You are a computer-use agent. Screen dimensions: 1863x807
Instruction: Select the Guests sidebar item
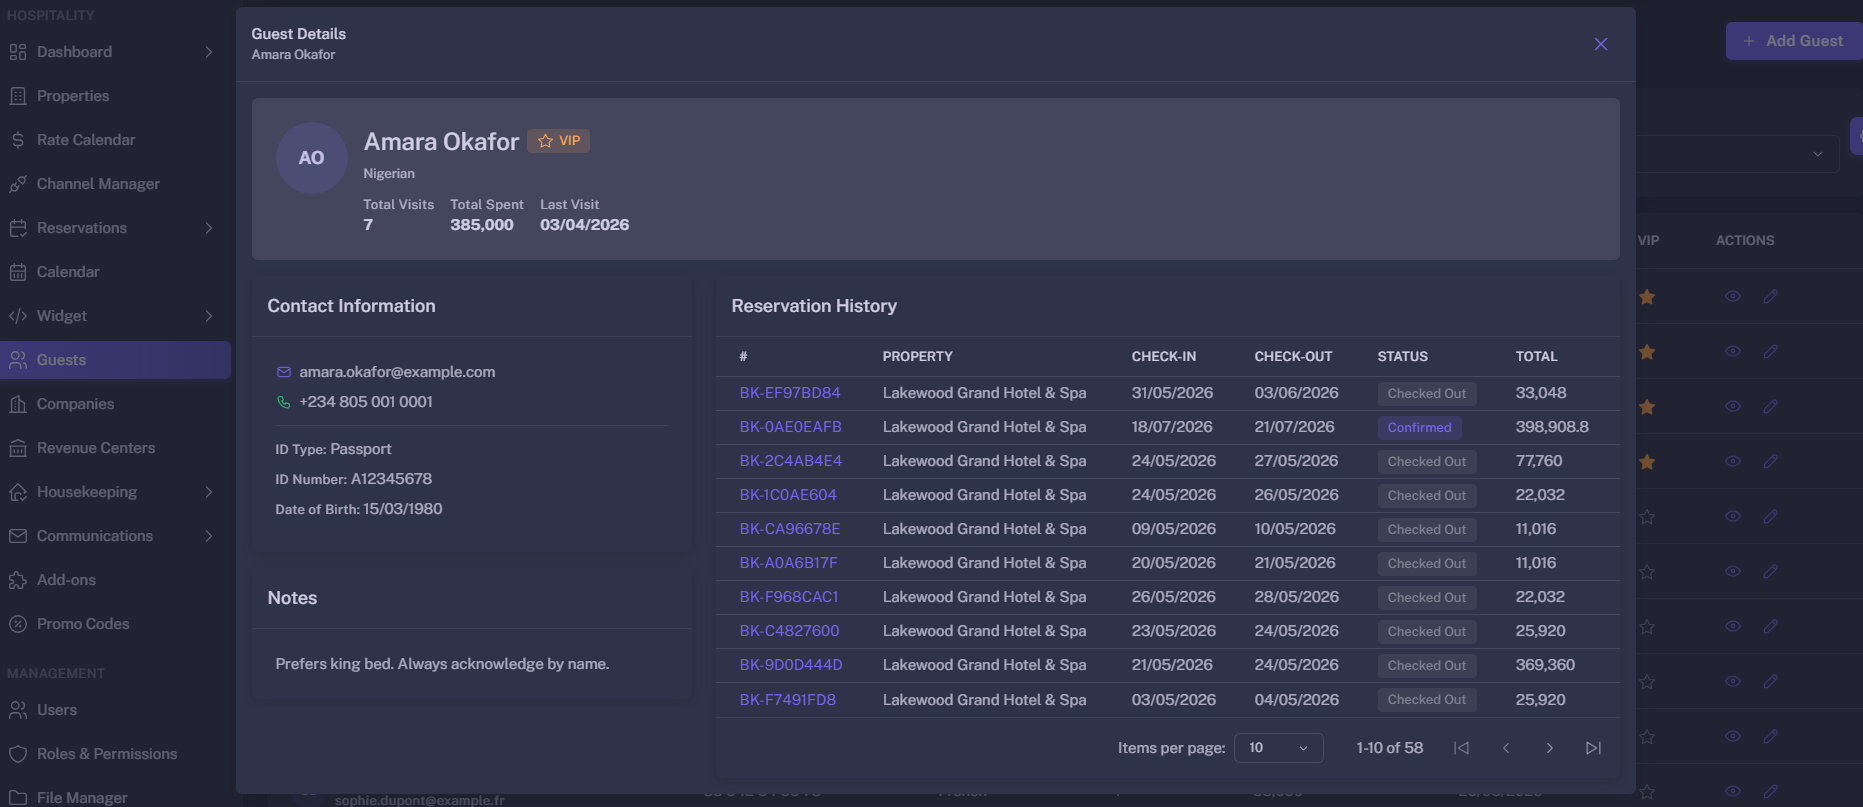point(115,360)
